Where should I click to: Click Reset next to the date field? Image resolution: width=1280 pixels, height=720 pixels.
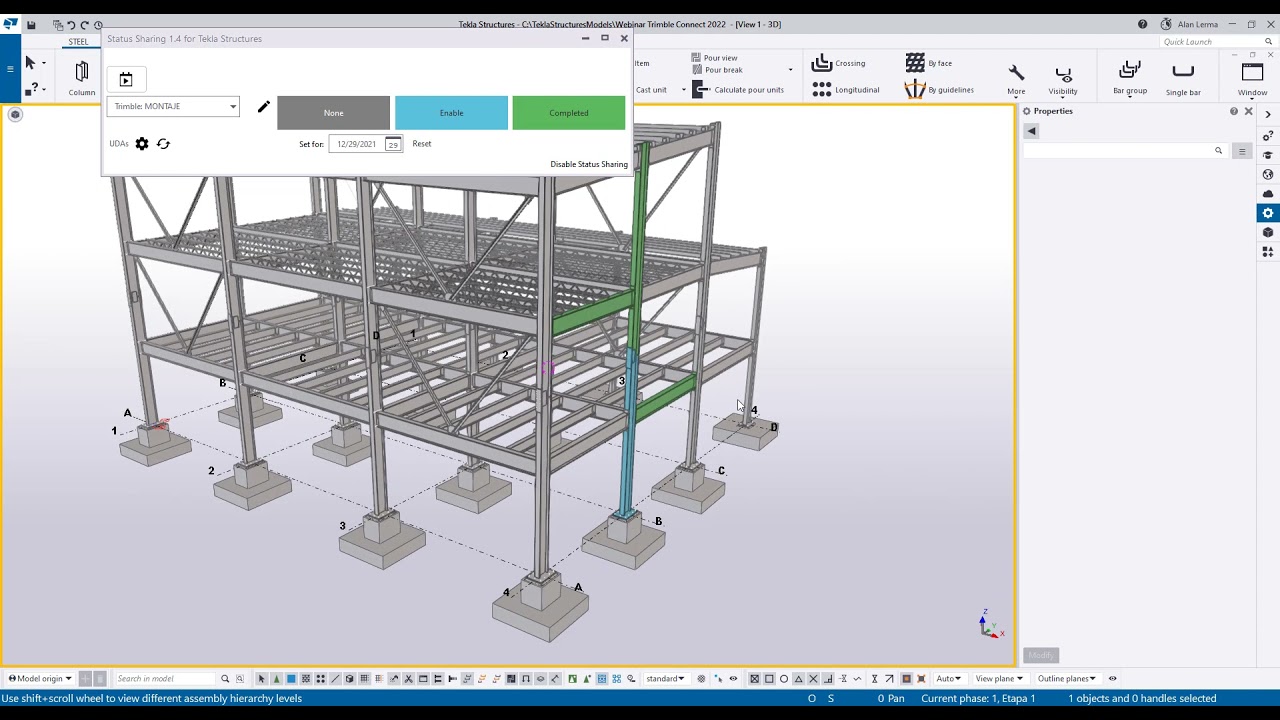422,144
